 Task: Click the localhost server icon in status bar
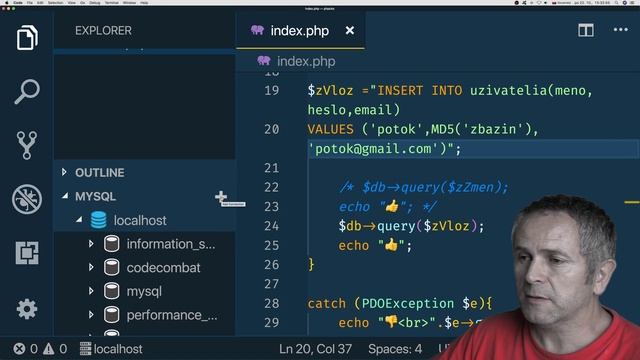85,349
